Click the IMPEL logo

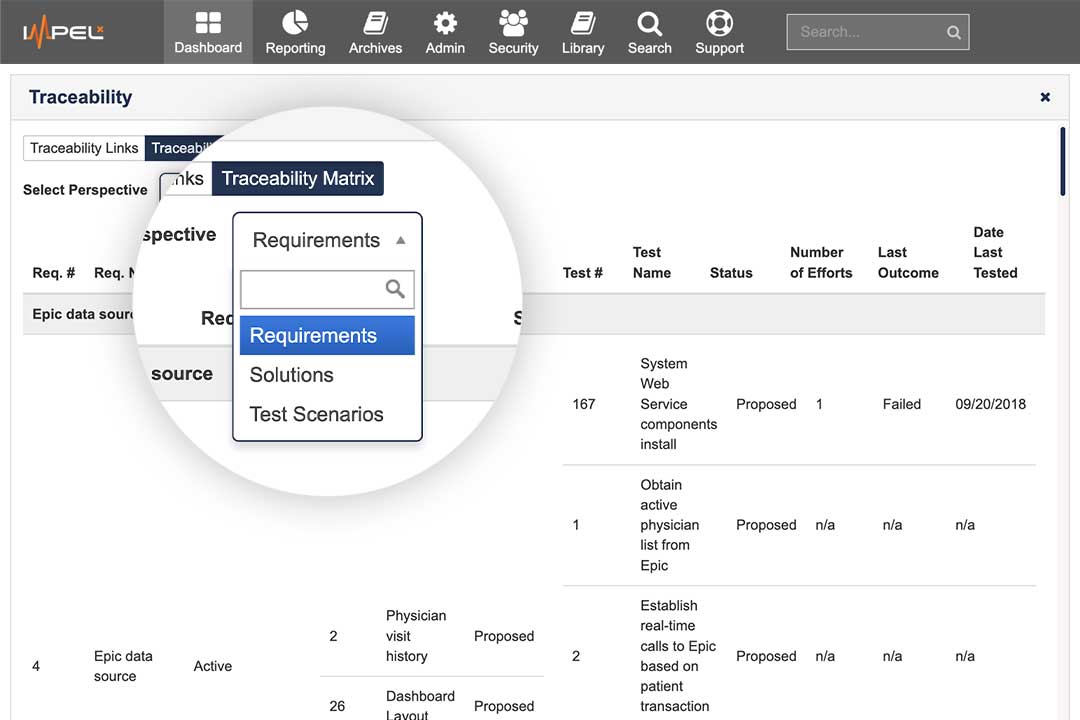coord(63,32)
